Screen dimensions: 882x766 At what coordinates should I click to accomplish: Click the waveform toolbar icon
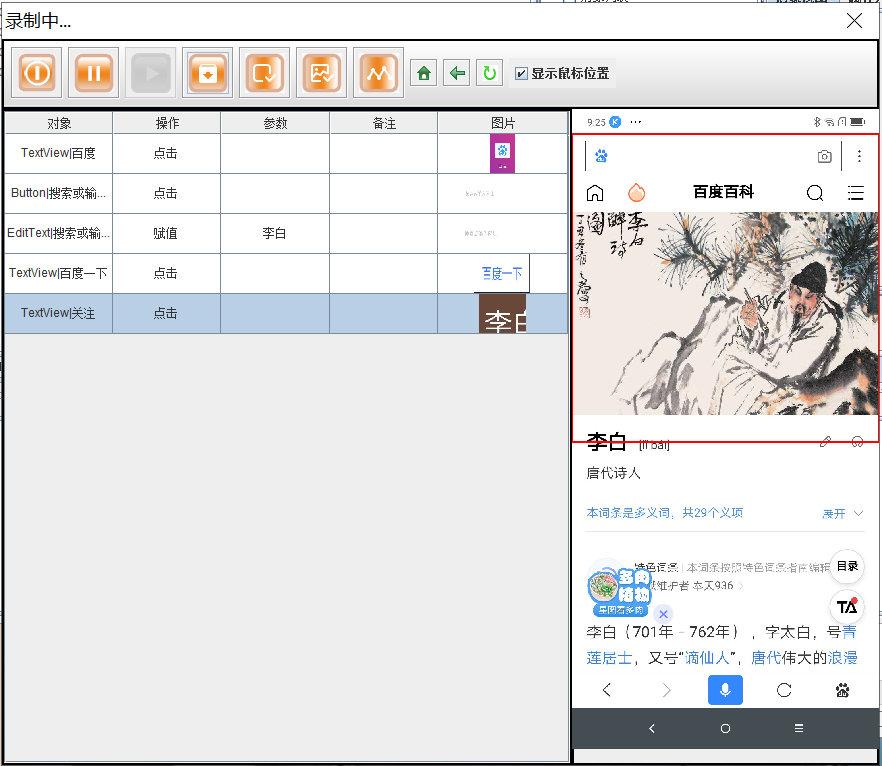tap(378, 73)
